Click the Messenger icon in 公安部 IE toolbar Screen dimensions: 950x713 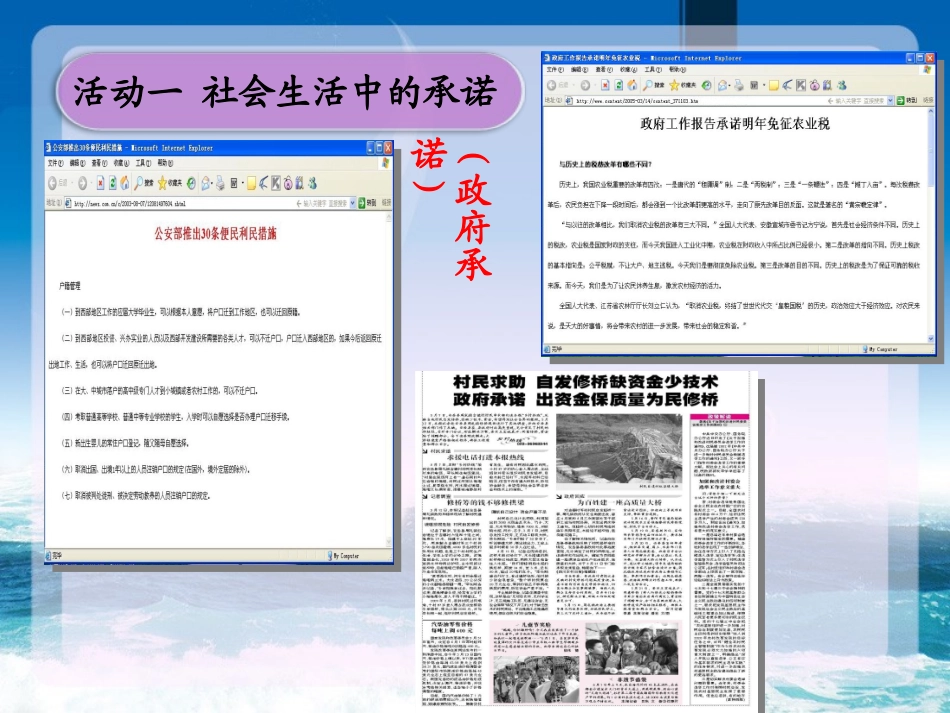pyautogui.click(x=313, y=183)
